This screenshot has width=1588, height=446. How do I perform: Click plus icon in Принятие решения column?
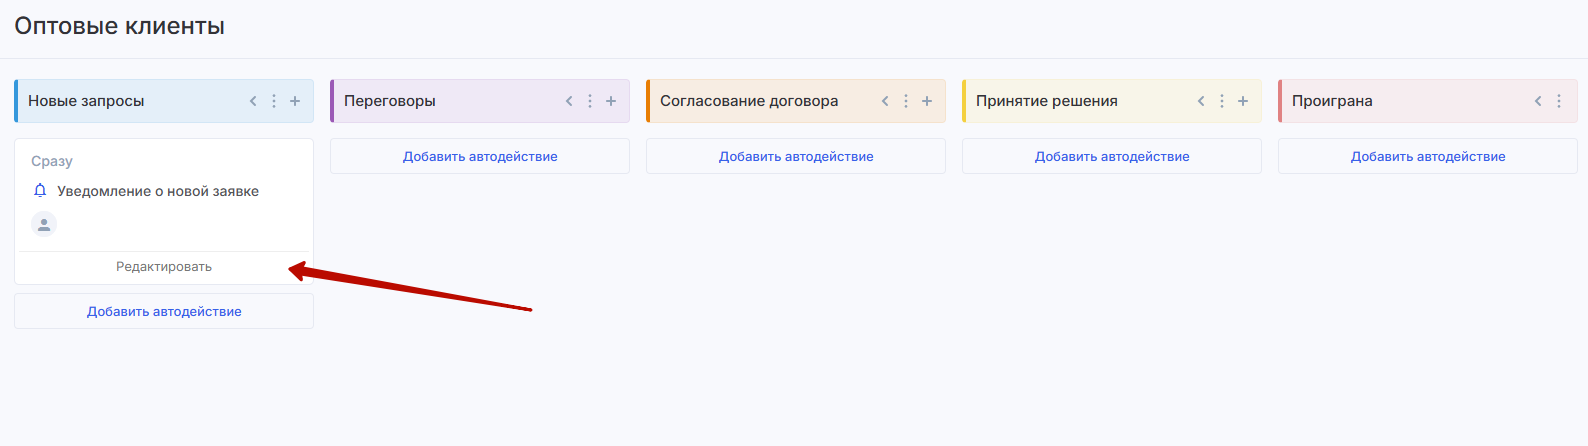coord(1243,101)
